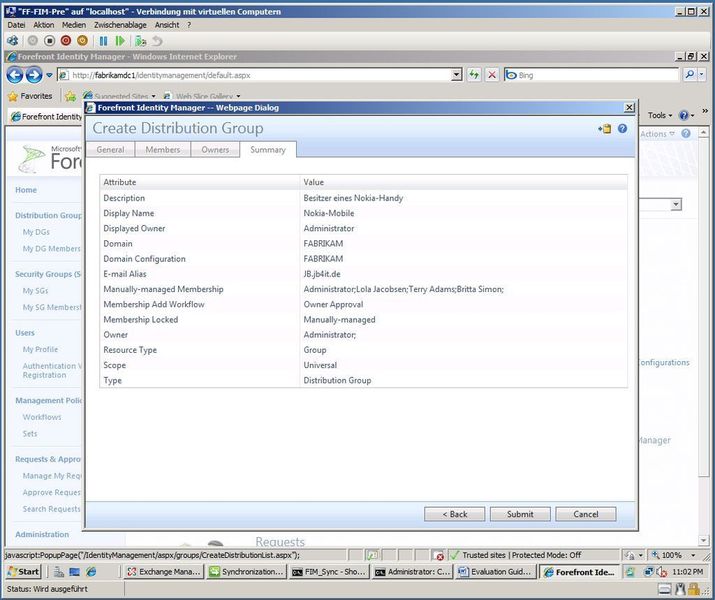This screenshot has height=600, width=715.
Task: Click the lock icon in the VM status bar
Action: click(694, 589)
